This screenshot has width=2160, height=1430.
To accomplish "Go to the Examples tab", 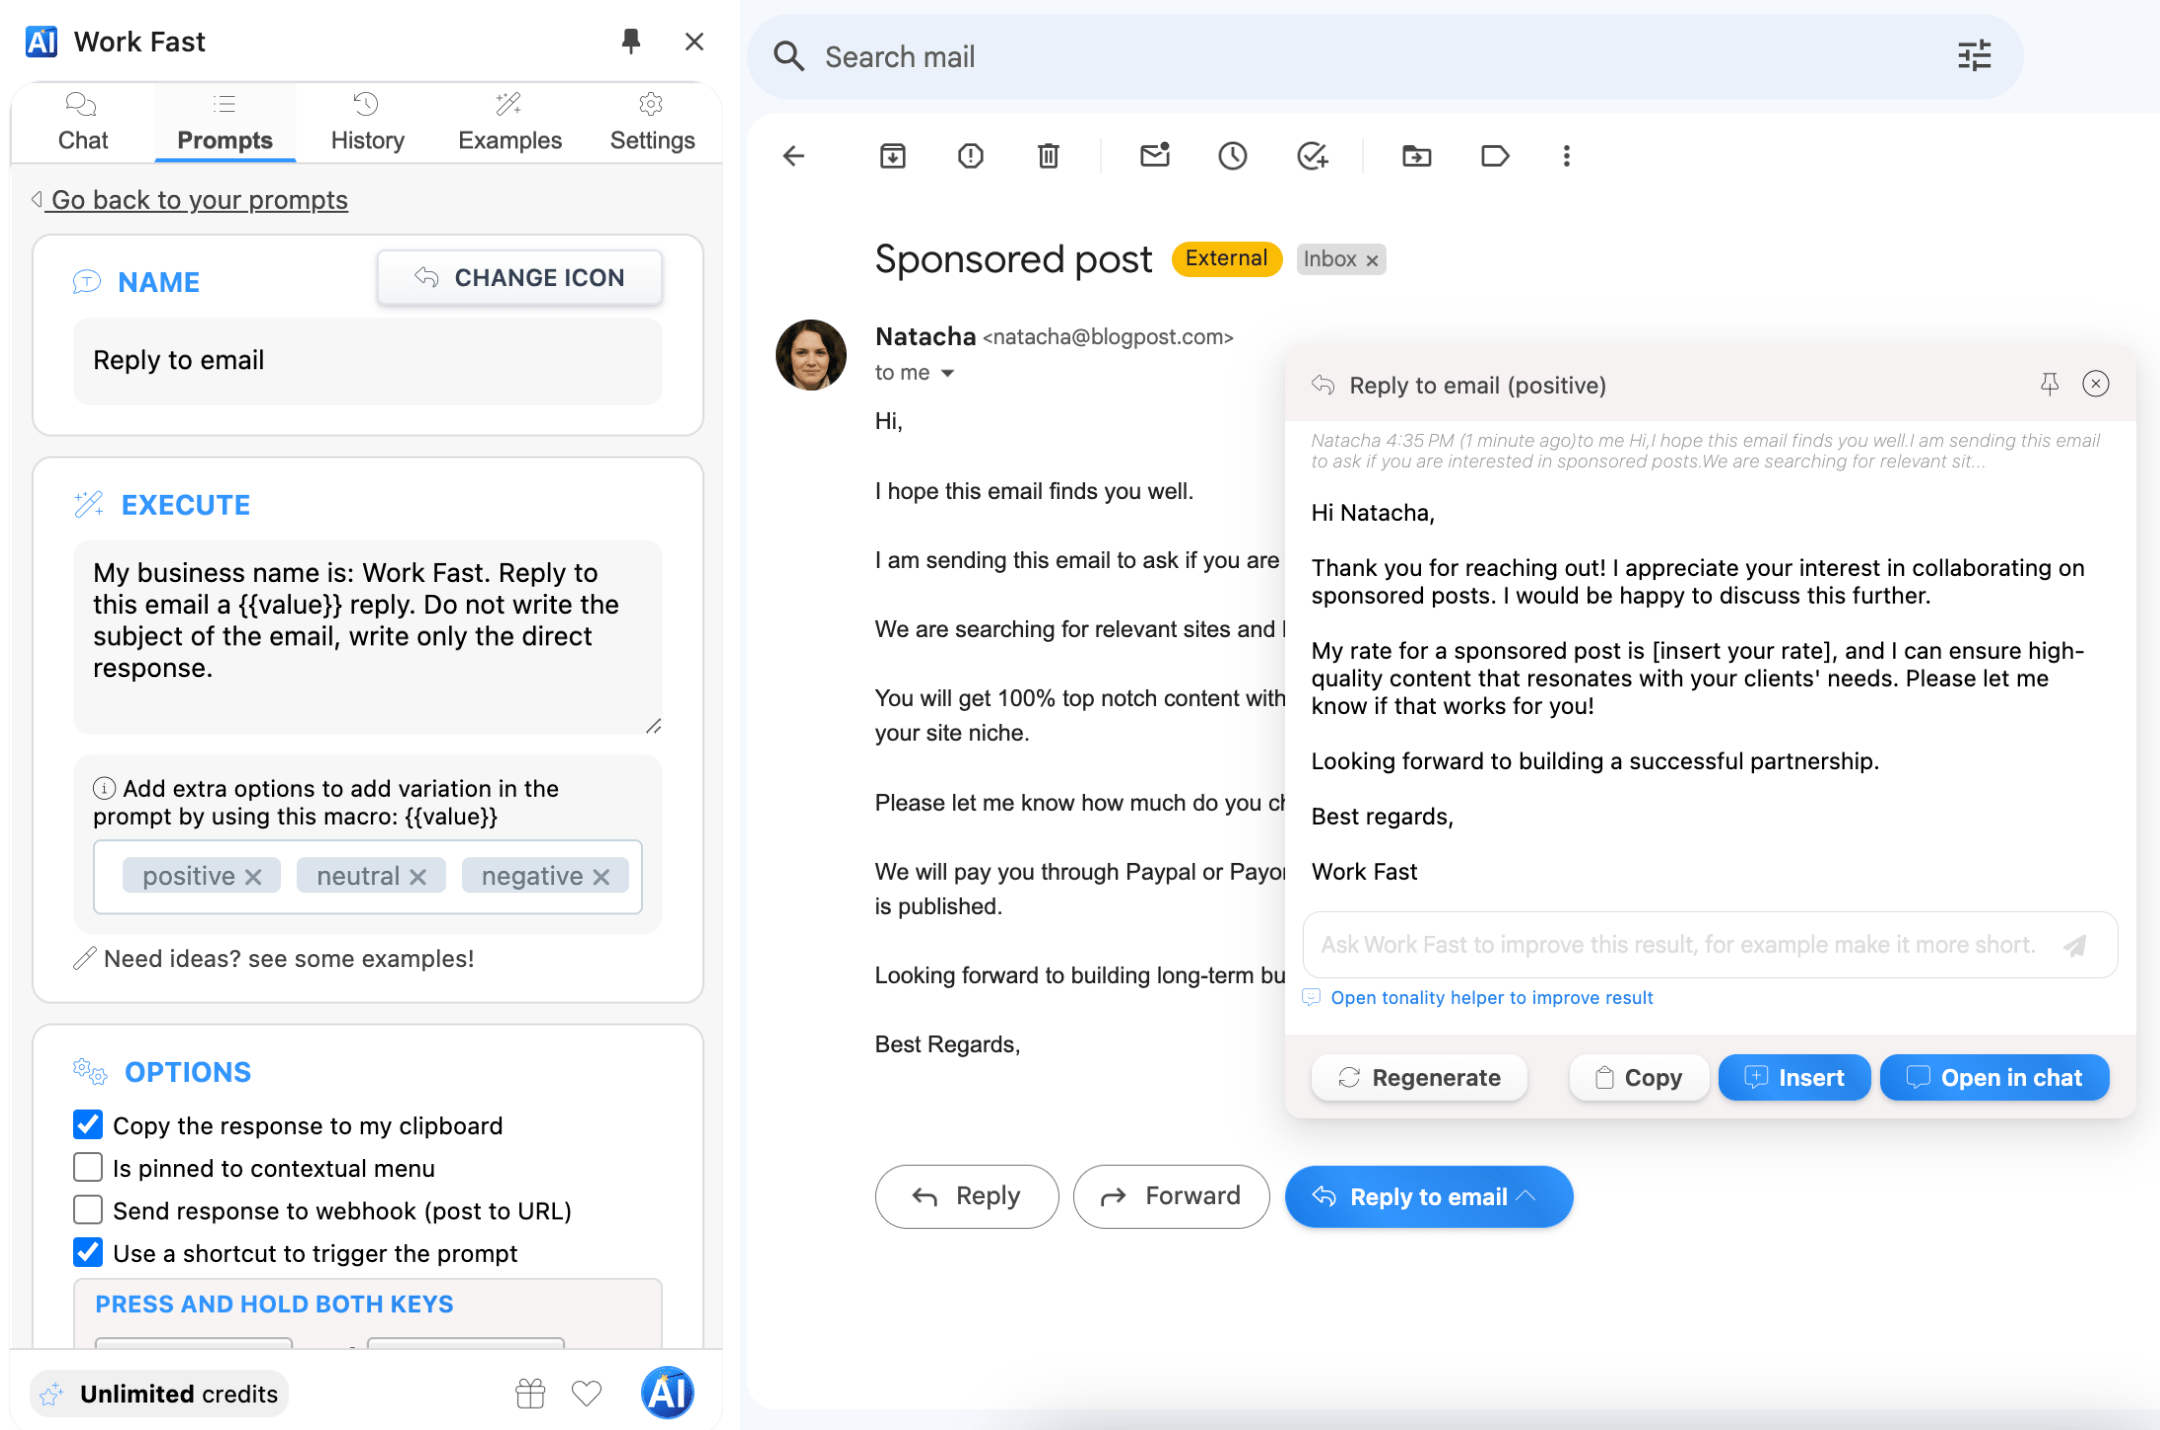I will coord(510,123).
